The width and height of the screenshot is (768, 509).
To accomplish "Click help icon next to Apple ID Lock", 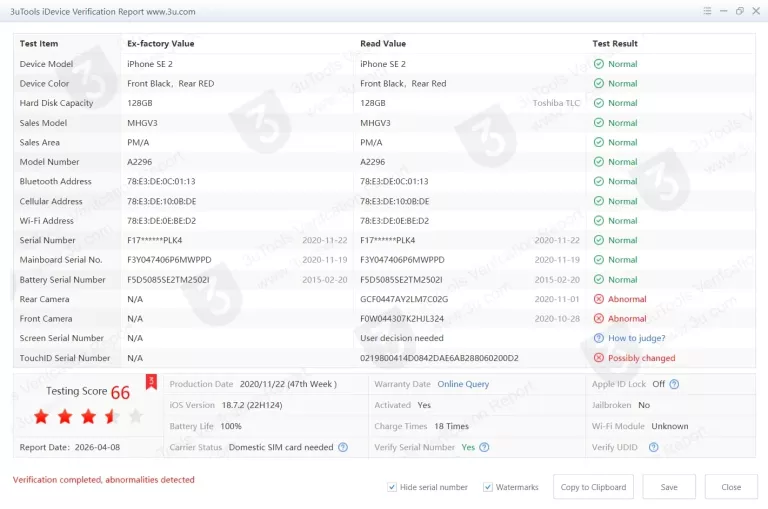I will coord(674,384).
